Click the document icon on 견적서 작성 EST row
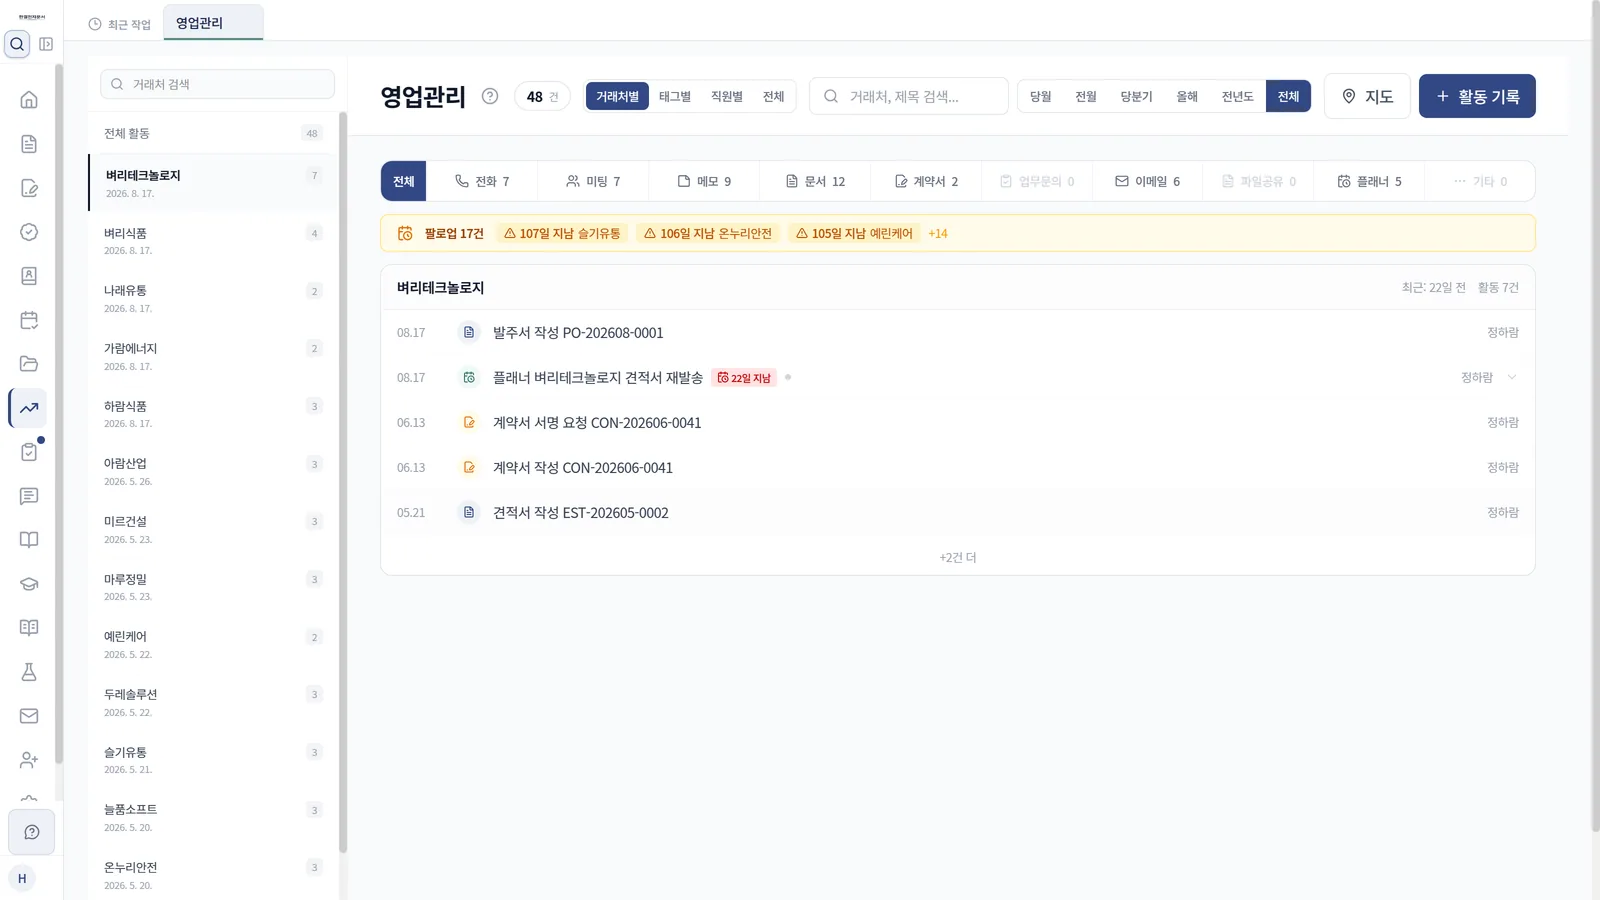The image size is (1600, 900). tap(469, 512)
